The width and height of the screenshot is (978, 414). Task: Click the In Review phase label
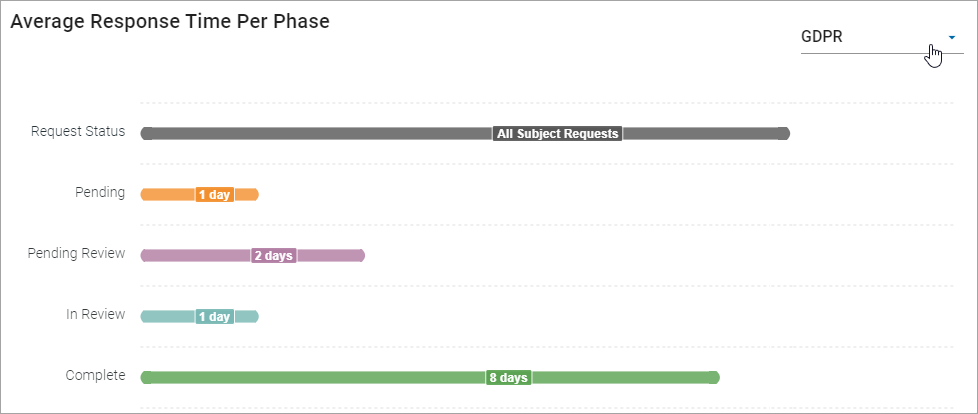pyautogui.click(x=96, y=314)
